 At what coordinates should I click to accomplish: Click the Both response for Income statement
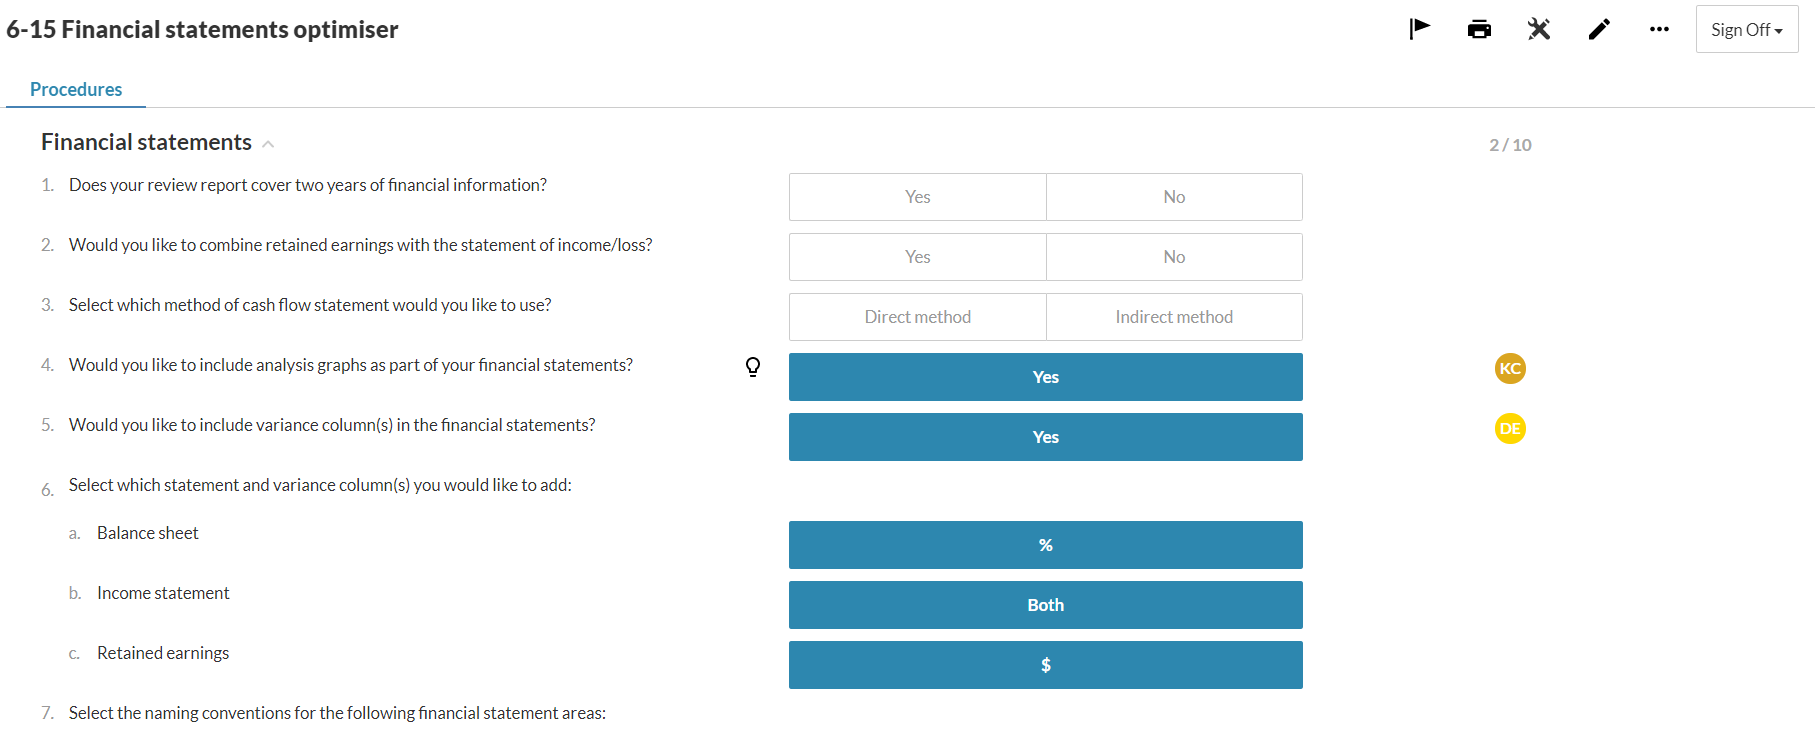pos(1045,605)
